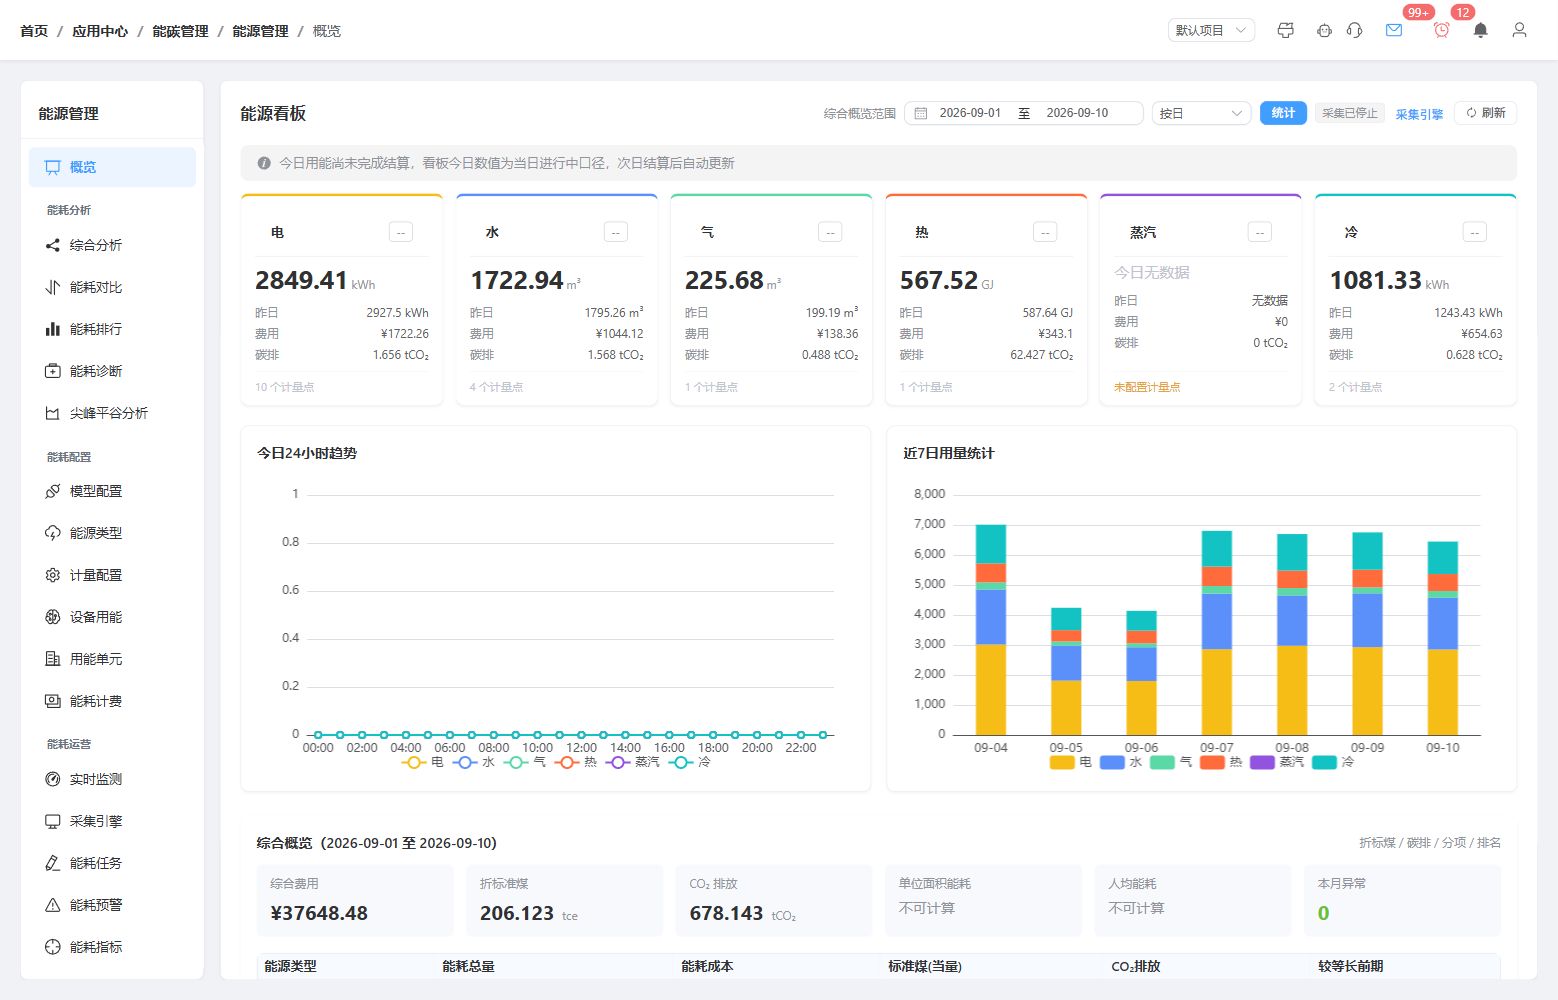
Task: Click the 能源类型 sidebar icon
Action: 53,533
